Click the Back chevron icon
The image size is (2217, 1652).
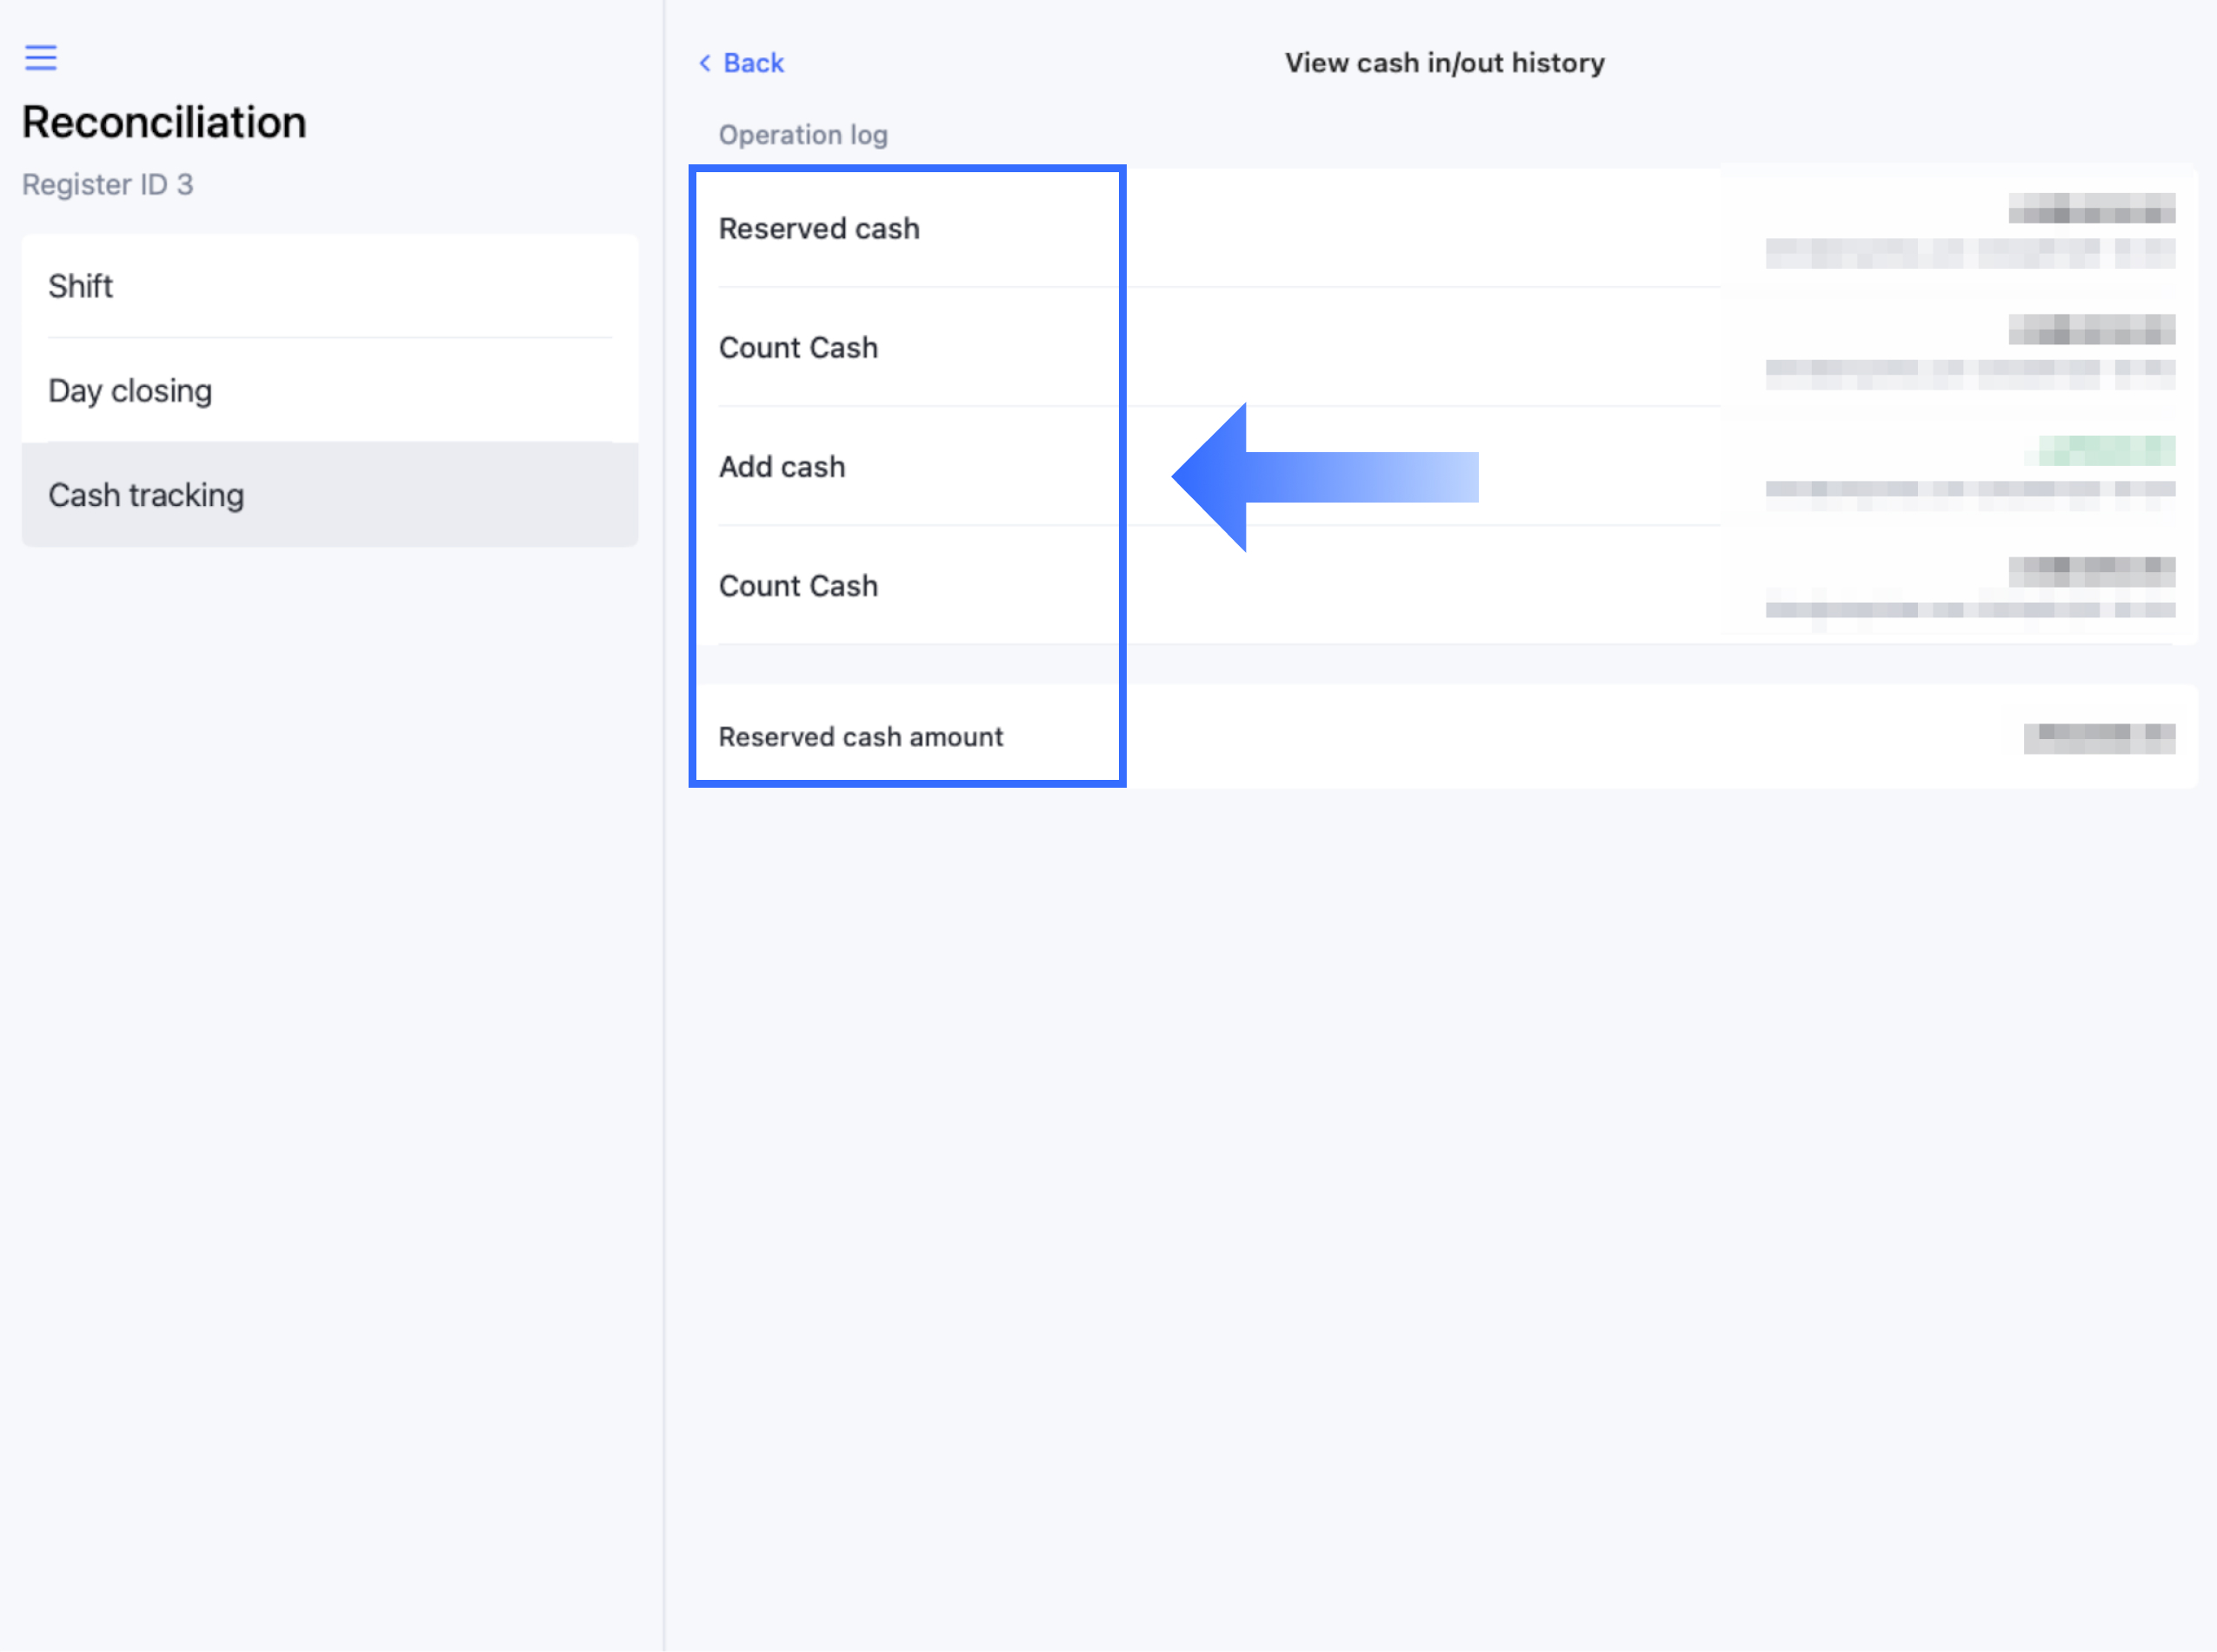click(705, 63)
